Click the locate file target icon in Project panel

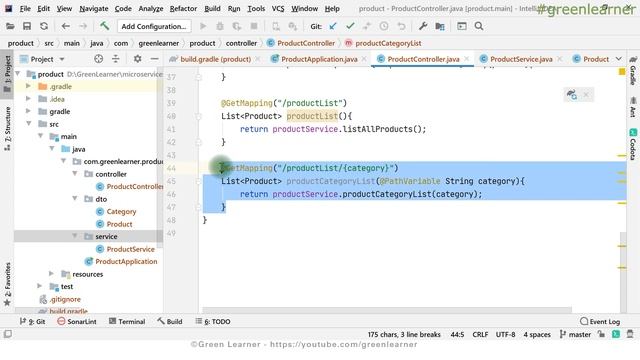[x=98, y=59]
